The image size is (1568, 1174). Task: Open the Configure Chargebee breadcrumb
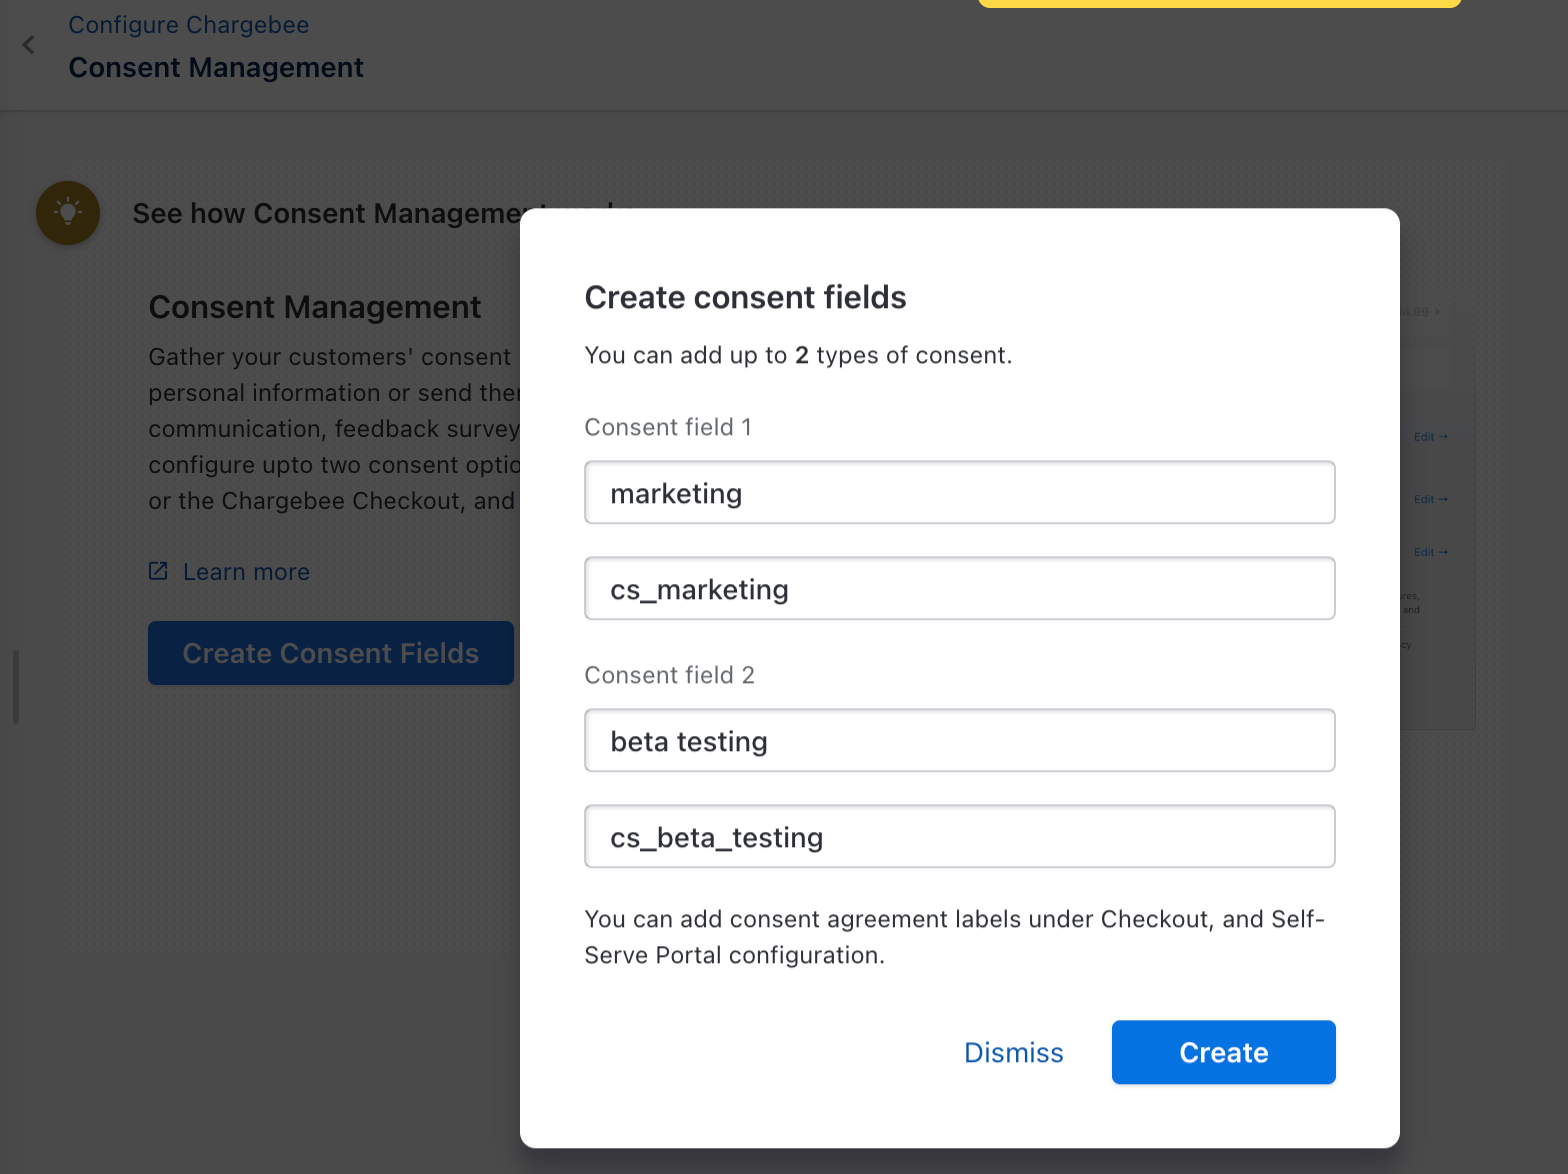click(x=188, y=25)
